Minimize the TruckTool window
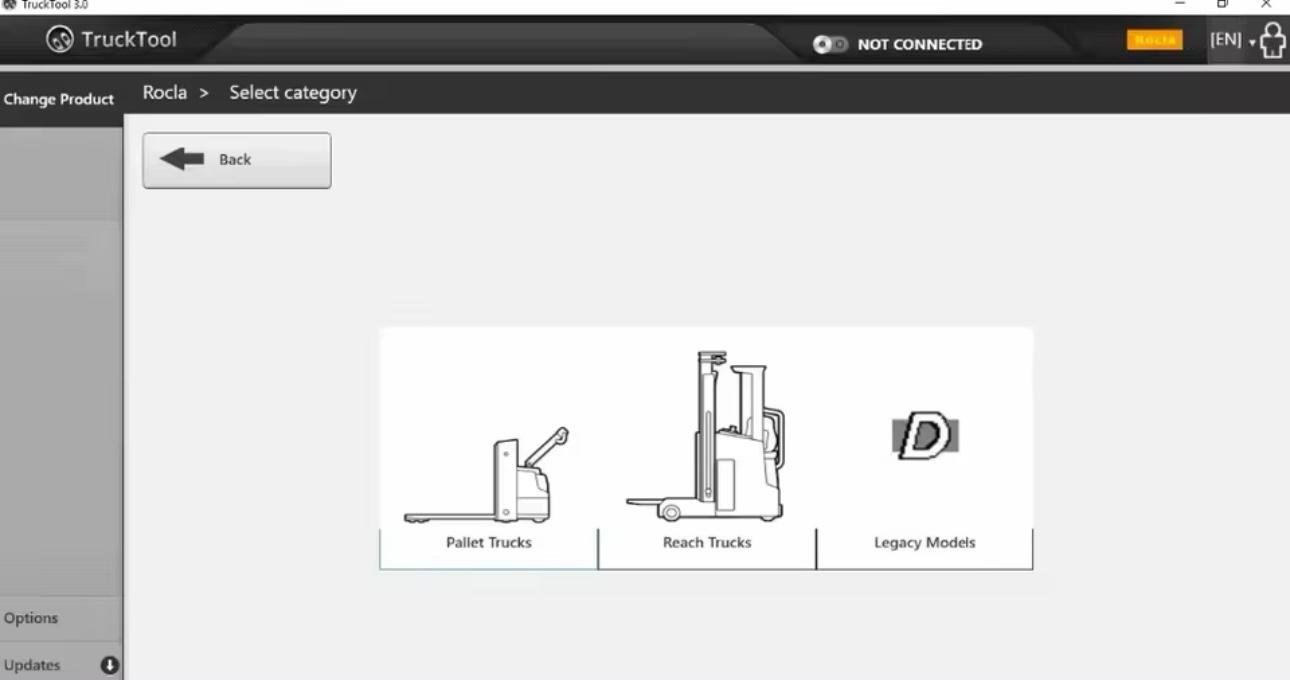The height and width of the screenshot is (680, 1290). click(x=1180, y=5)
